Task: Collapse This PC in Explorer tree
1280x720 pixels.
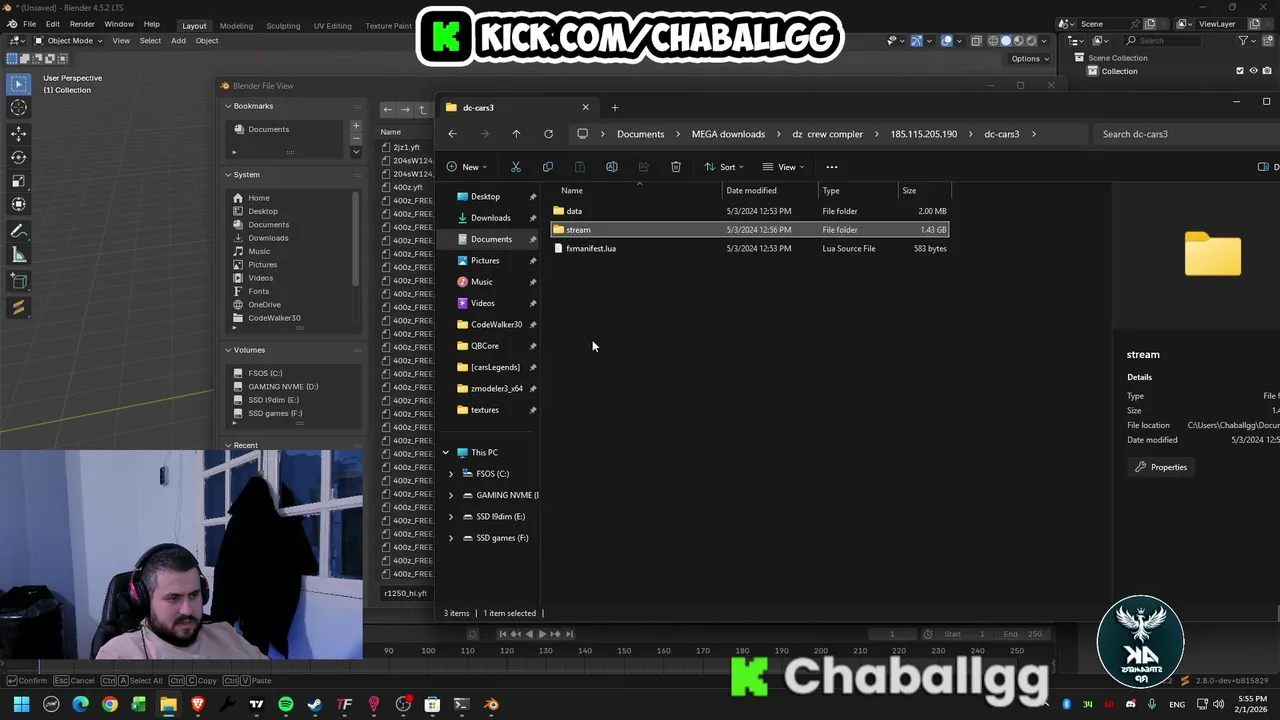Action: (446, 453)
